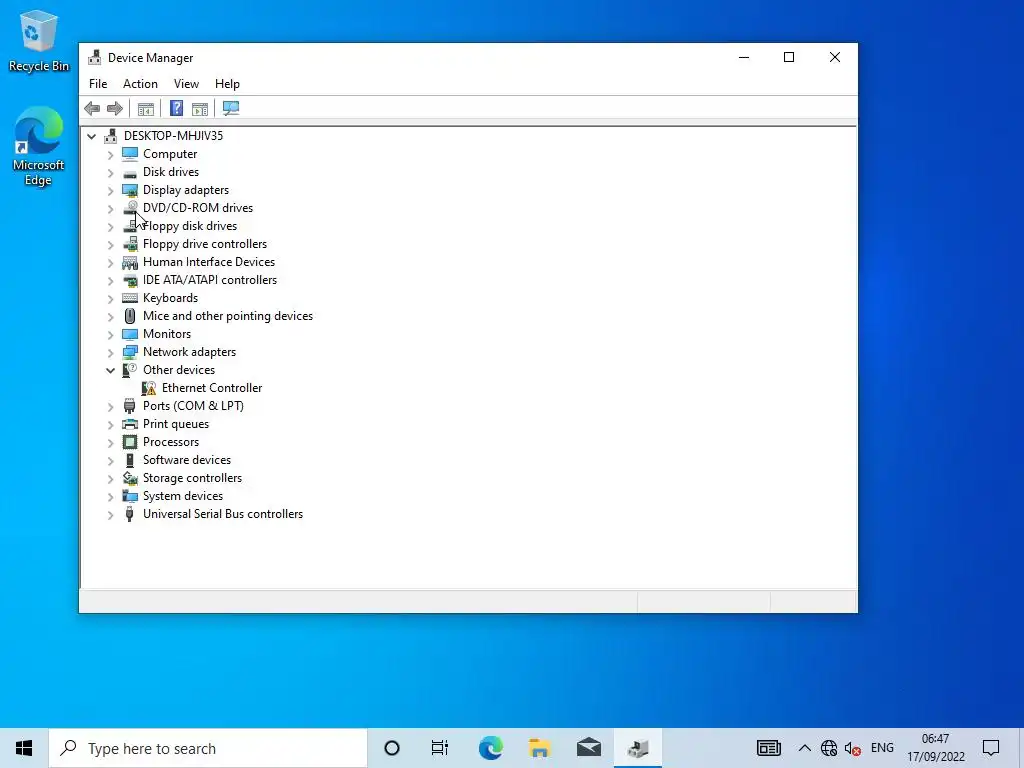Click Scan for hardware changes icon

tap(231, 108)
